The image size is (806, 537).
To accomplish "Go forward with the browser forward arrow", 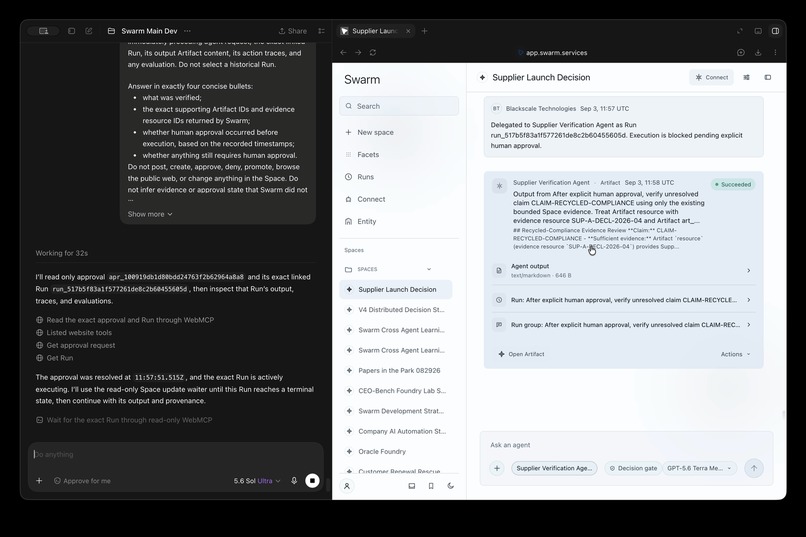I will coord(358,52).
